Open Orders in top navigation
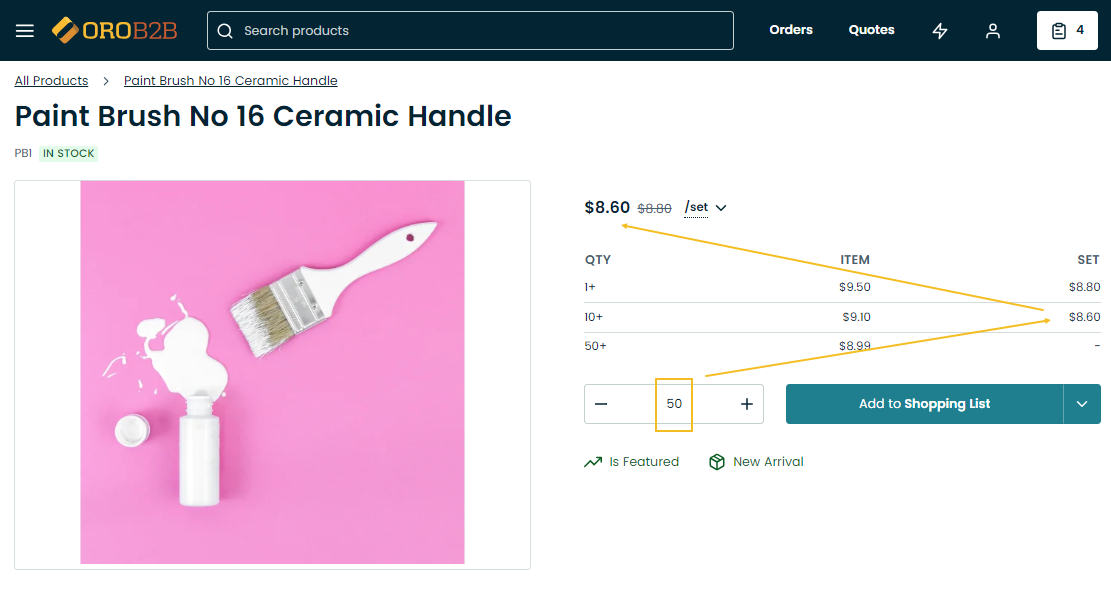 point(791,30)
